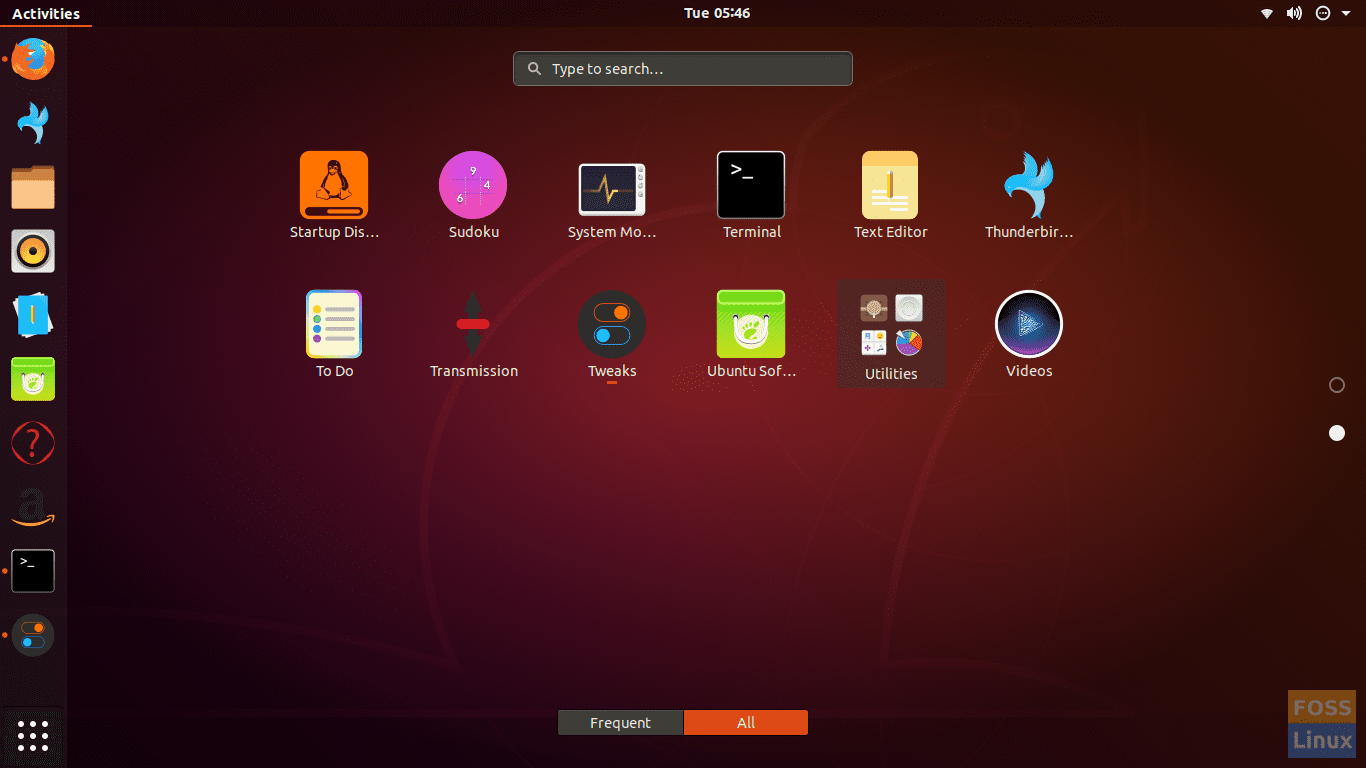Launch the Text Editor app
This screenshot has width=1366, height=768.
[x=890, y=196]
